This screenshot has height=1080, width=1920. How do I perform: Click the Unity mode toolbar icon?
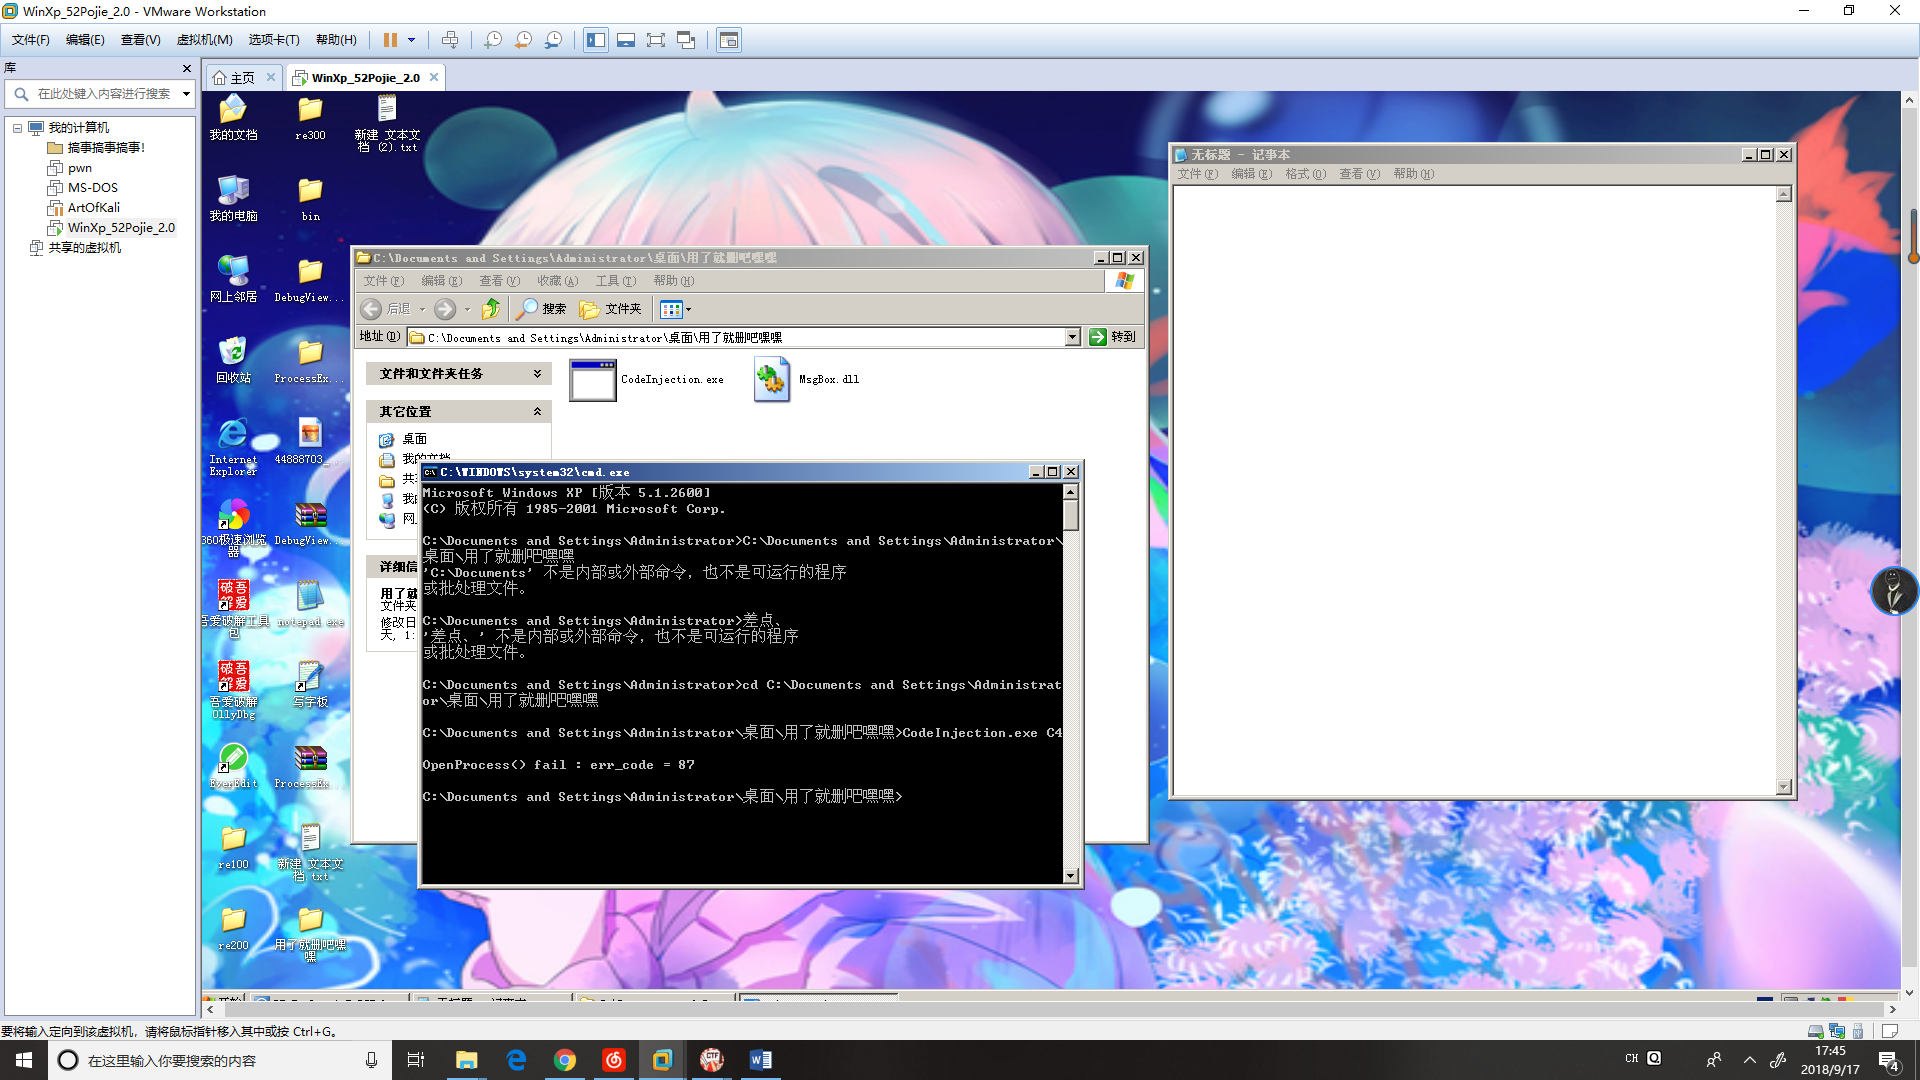[686, 40]
